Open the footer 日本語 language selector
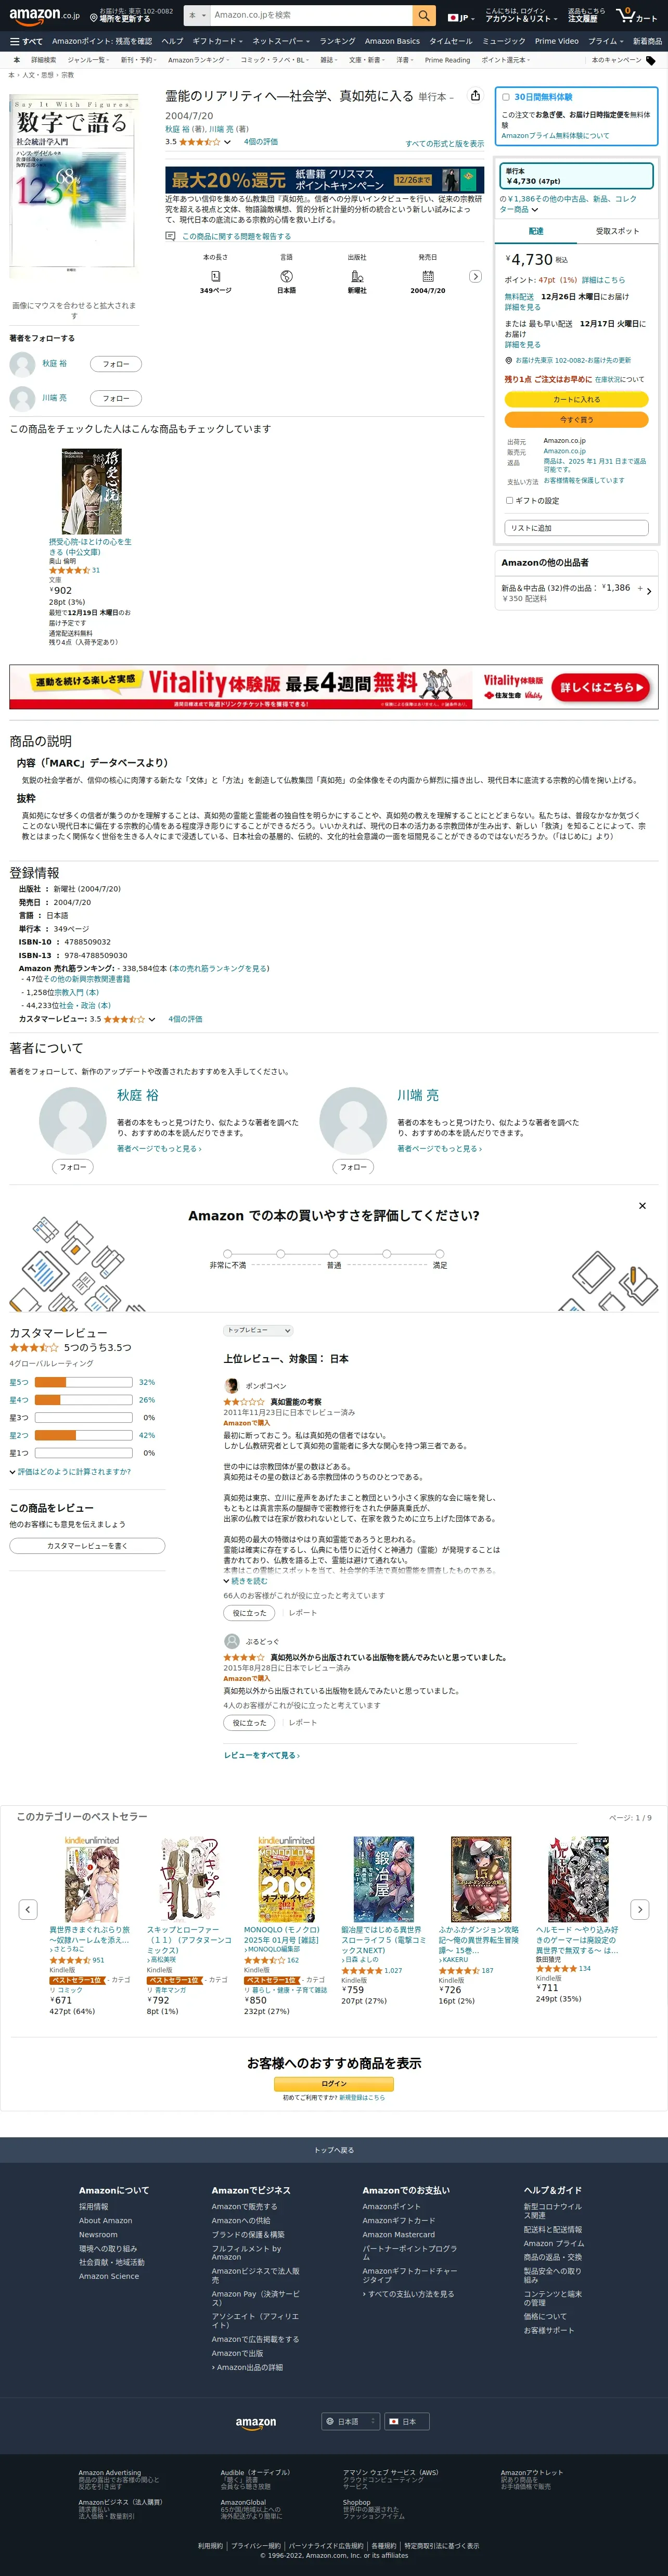 click(351, 2421)
